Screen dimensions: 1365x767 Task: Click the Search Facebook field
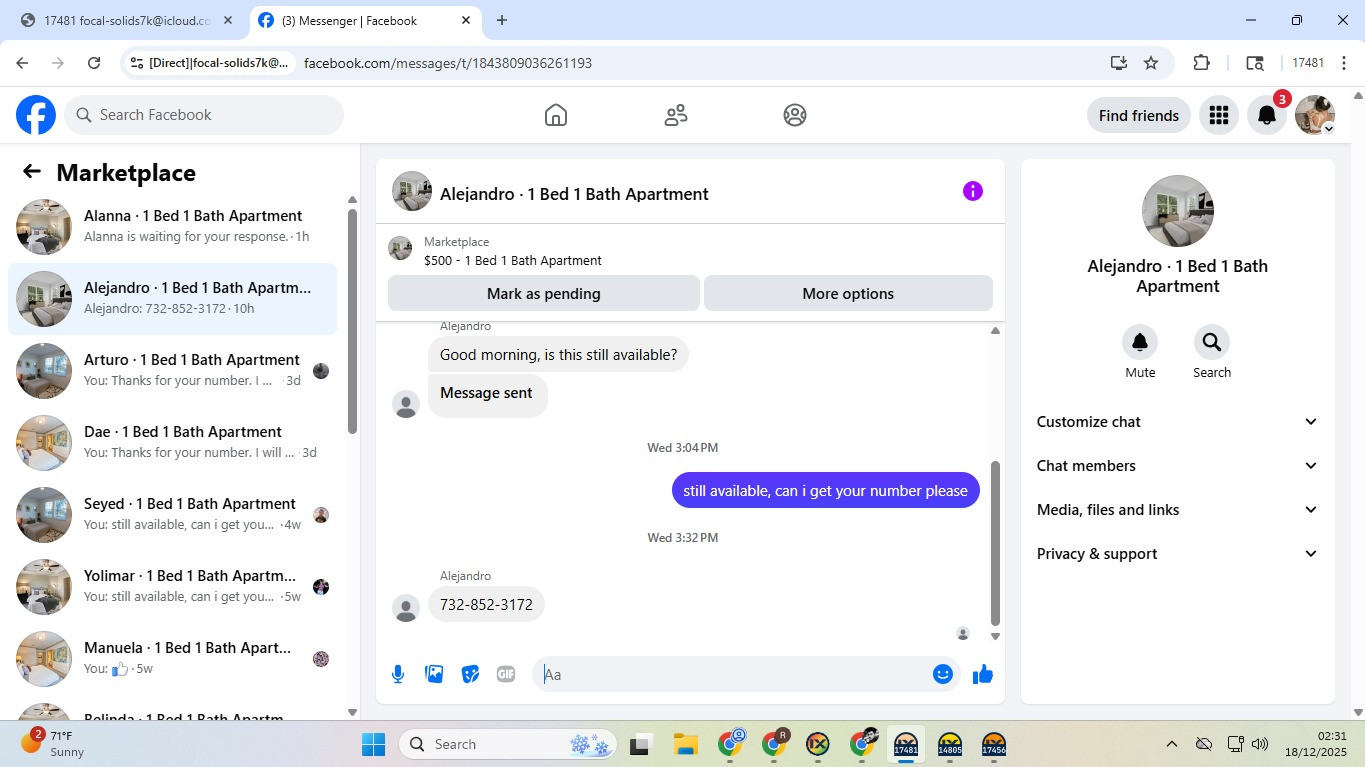(x=204, y=115)
